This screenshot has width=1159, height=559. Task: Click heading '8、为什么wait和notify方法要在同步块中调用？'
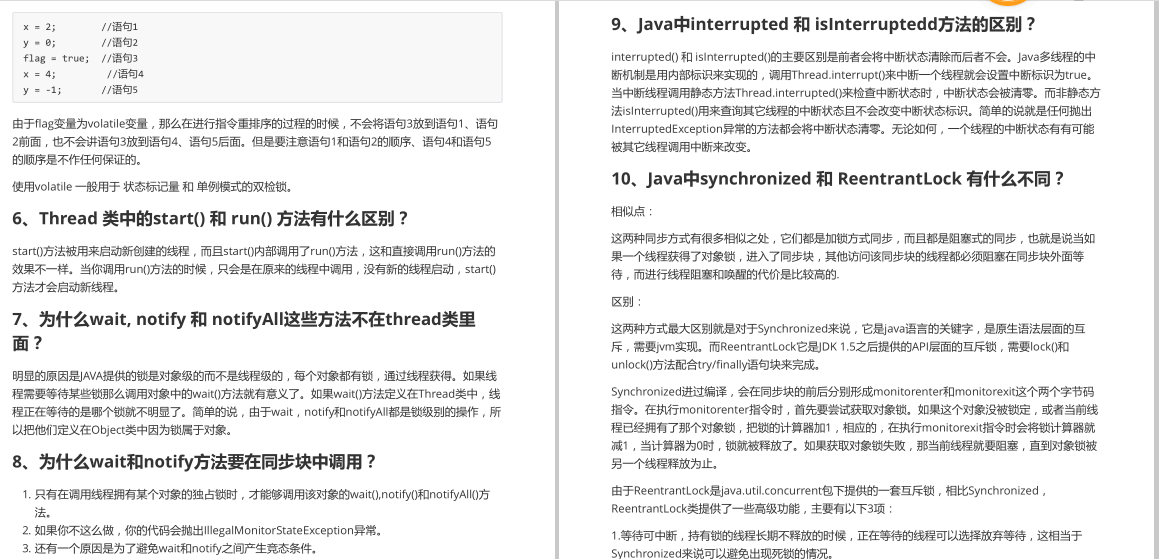pyautogui.click(x=194, y=462)
